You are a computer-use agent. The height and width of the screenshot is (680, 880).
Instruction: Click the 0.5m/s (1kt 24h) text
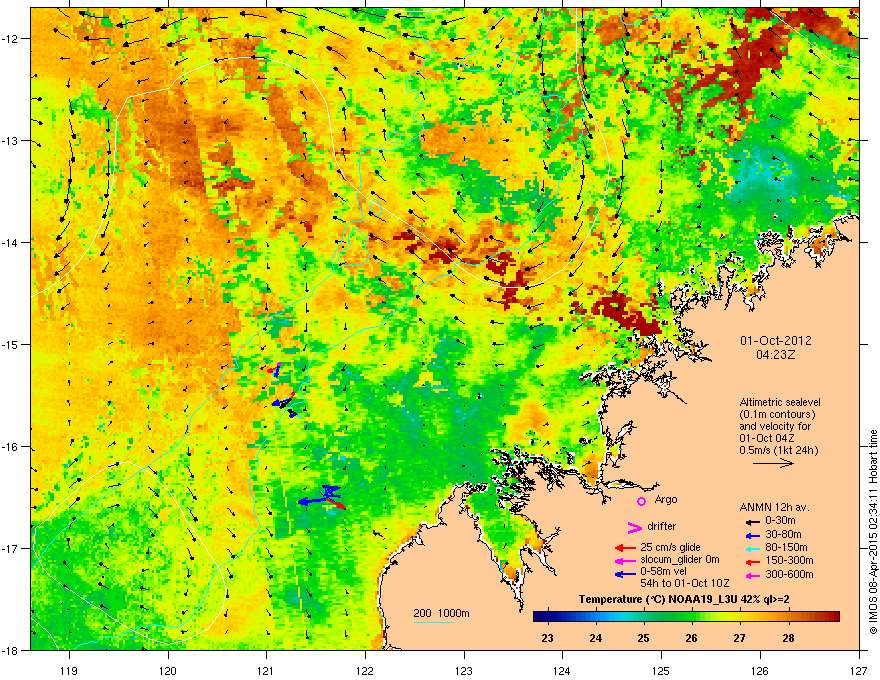click(x=779, y=450)
